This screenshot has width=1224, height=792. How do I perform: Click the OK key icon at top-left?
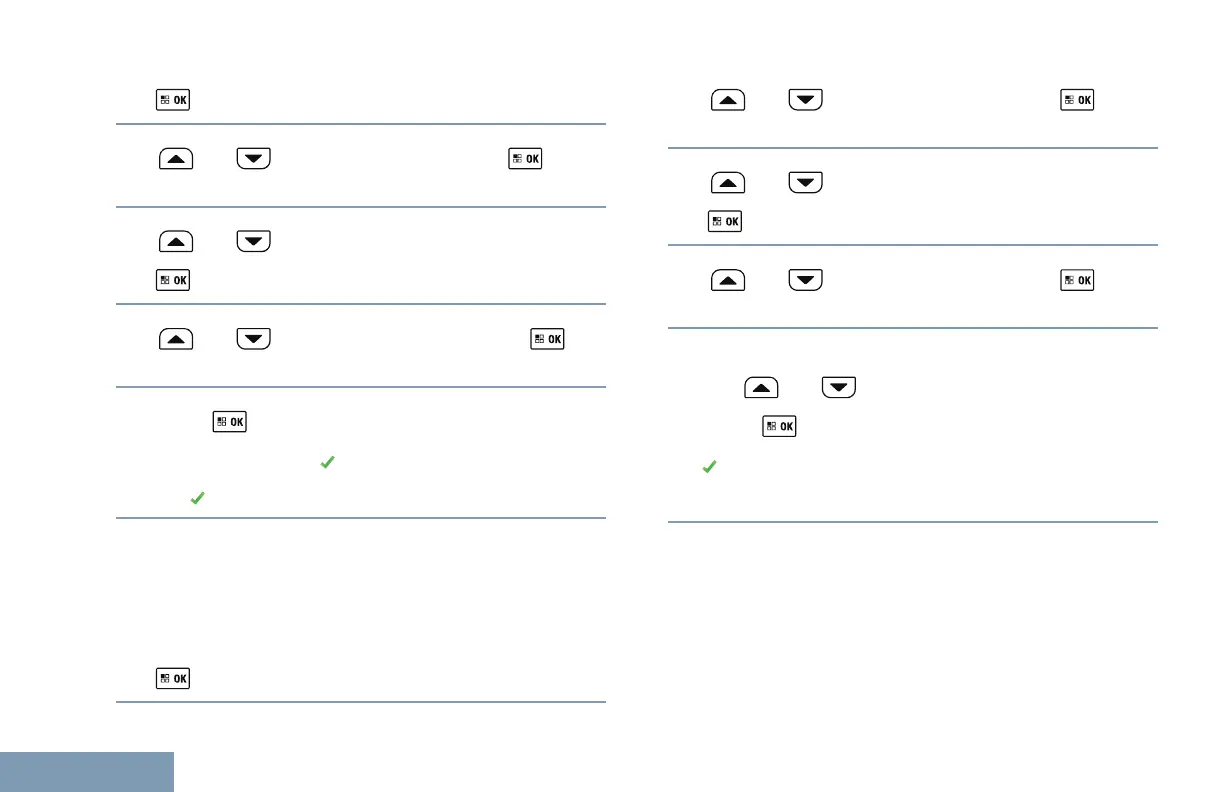point(172,100)
